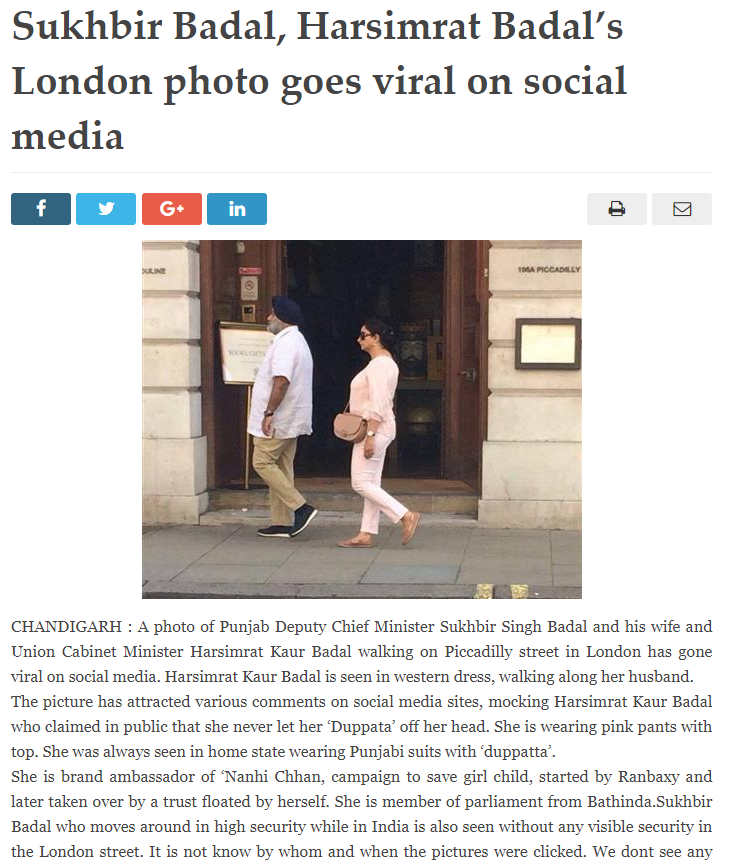Screen dimensions: 741x863
Task: Click the framed plaque on the right pillar
Action: point(548,344)
